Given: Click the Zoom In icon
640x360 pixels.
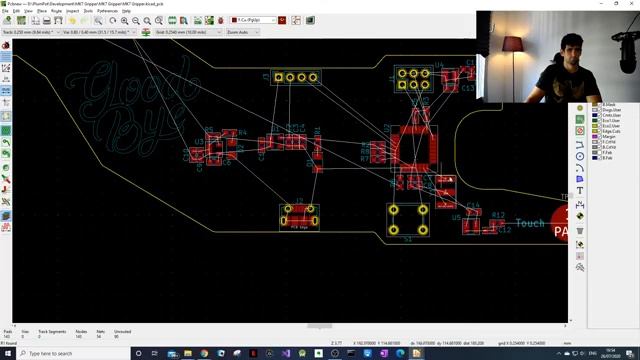Looking at the screenshot, I should [124, 20].
